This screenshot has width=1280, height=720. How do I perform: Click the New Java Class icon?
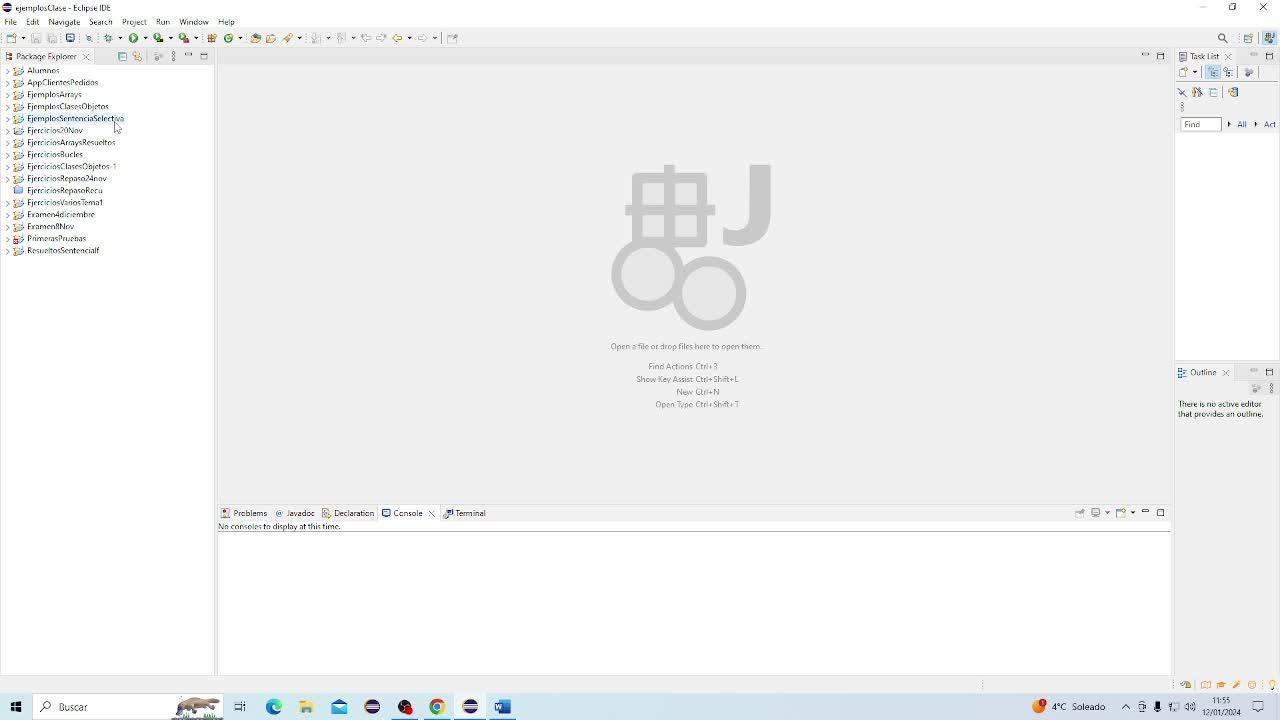click(228, 38)
